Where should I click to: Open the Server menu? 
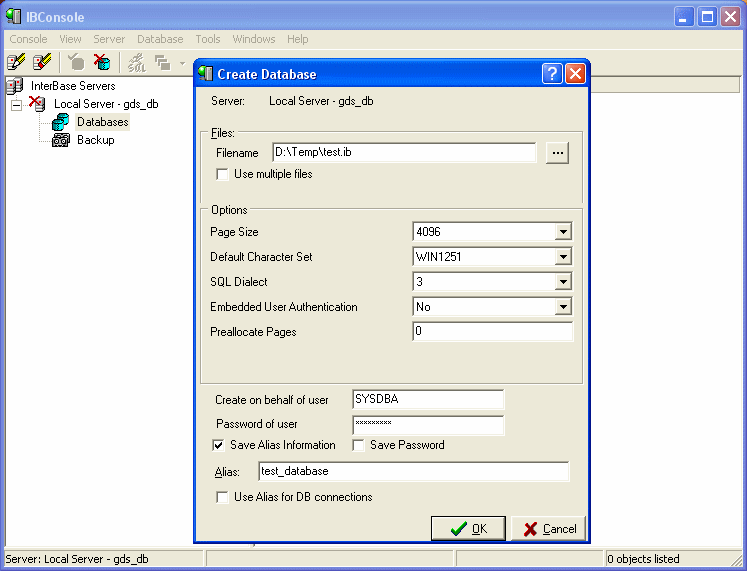coord(109,39)
